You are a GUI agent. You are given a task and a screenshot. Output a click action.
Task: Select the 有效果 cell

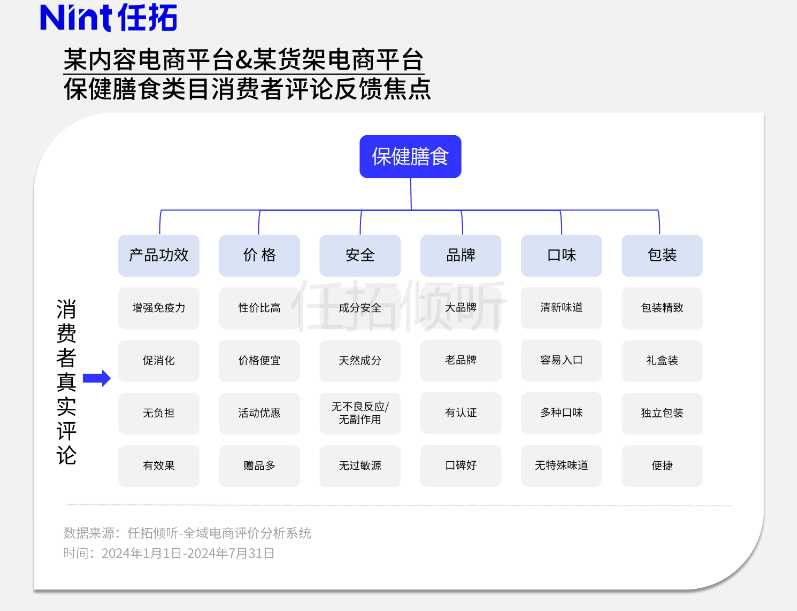coord(159,466)
